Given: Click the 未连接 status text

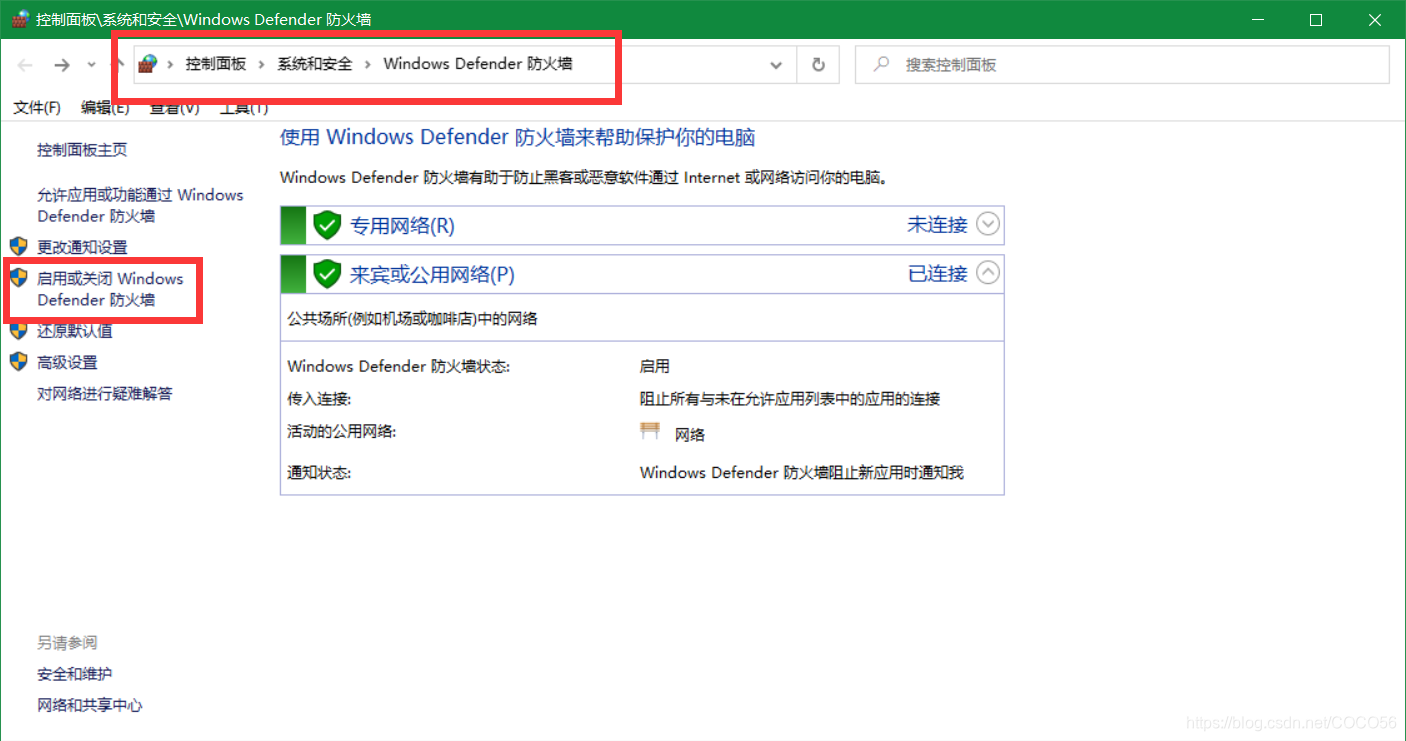Looking at the screenshot, I should pos(937,225).
